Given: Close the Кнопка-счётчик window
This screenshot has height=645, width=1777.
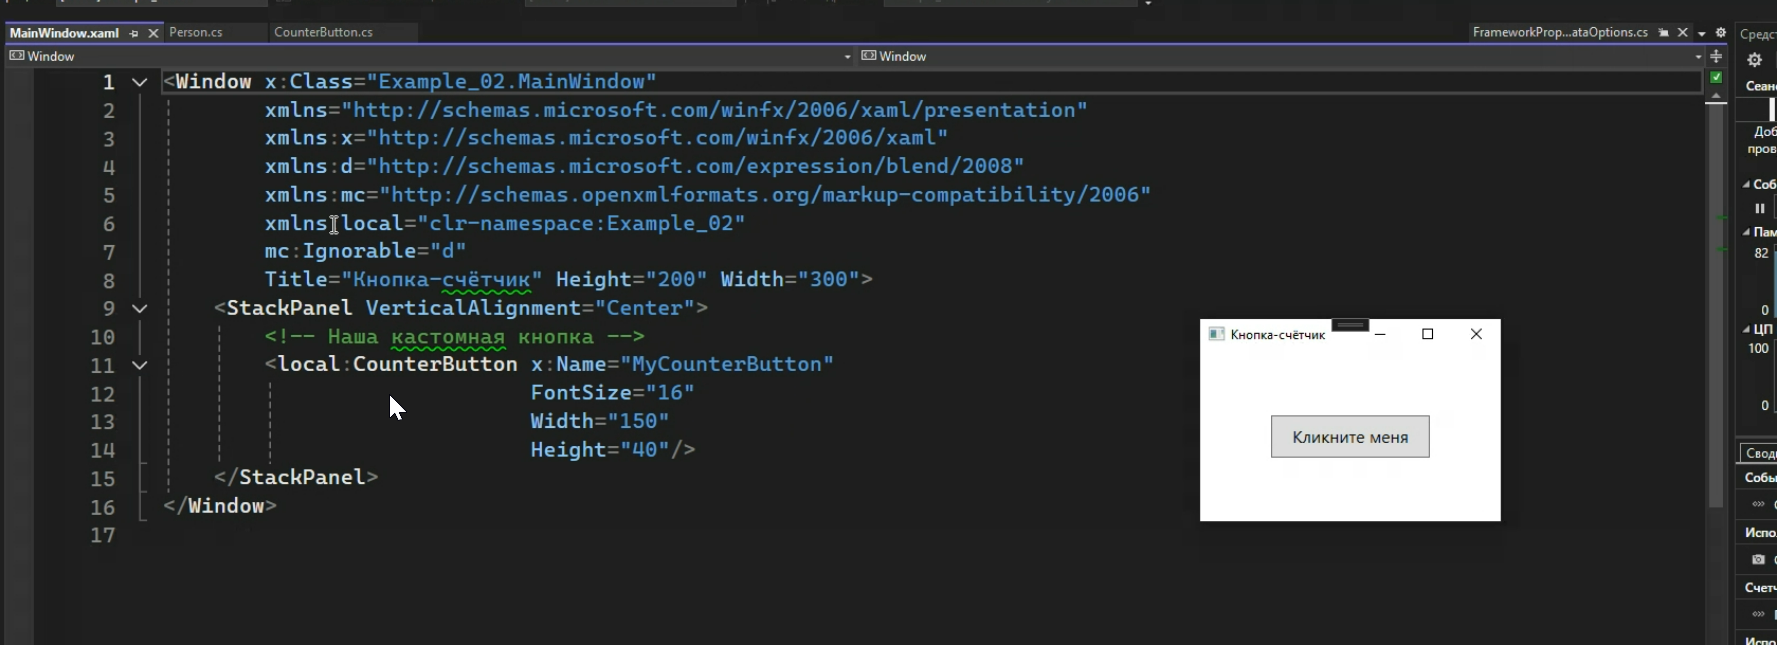Looking at the screenshot, I should click(1476, 334).
